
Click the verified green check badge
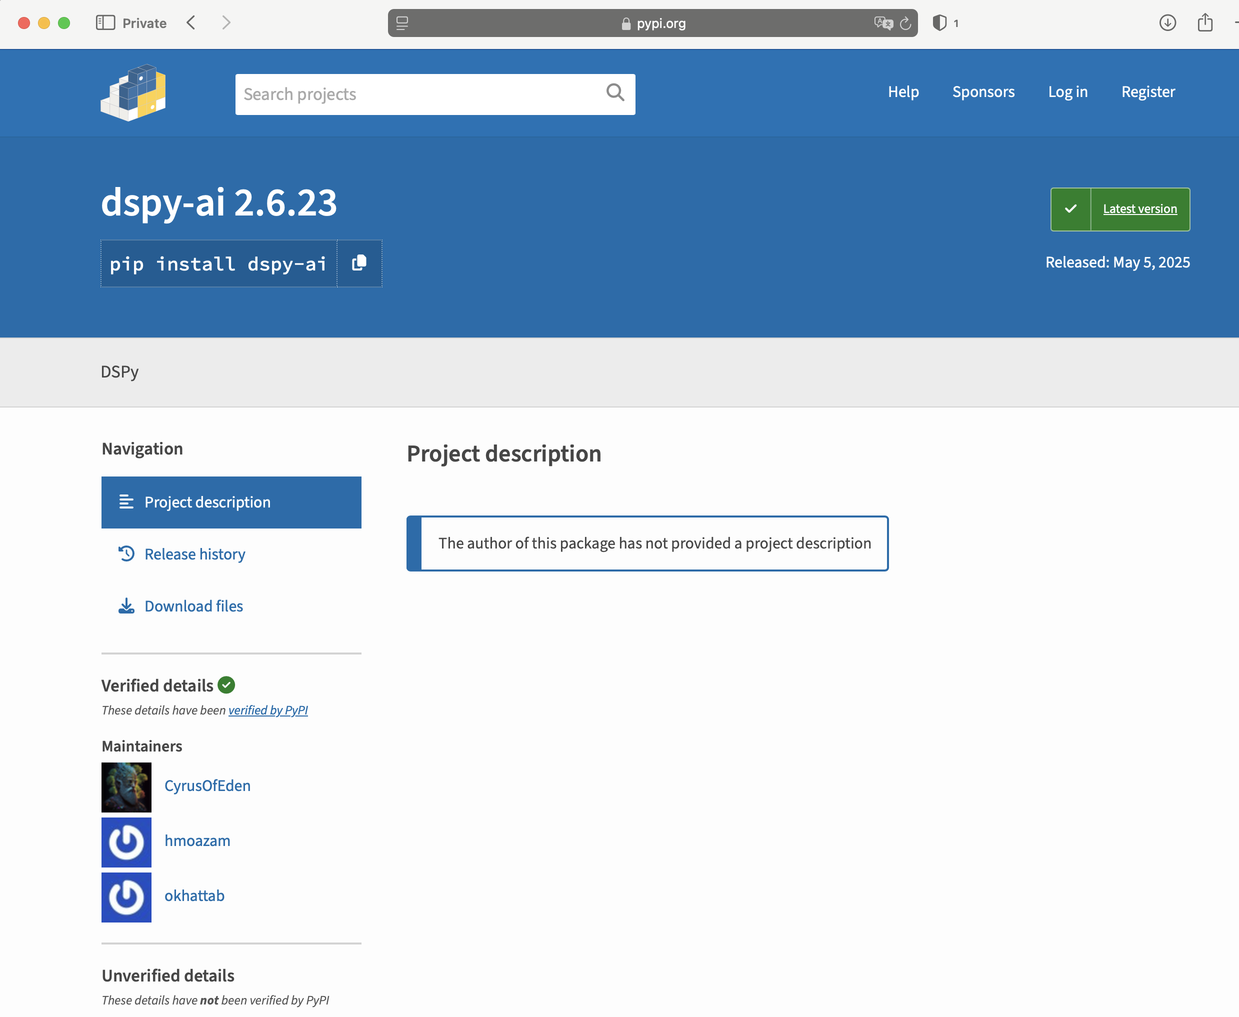tap(227, 685)
